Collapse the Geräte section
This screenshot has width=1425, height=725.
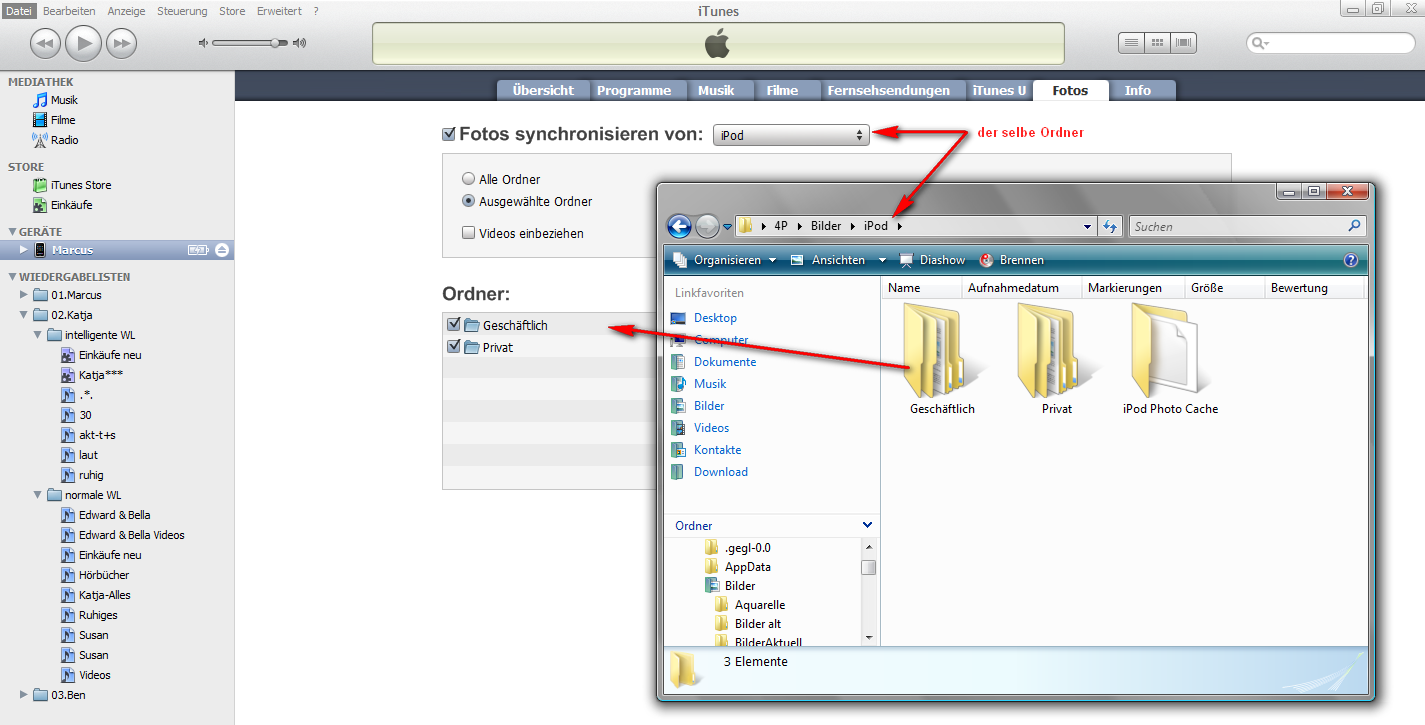tap(12, 231)
